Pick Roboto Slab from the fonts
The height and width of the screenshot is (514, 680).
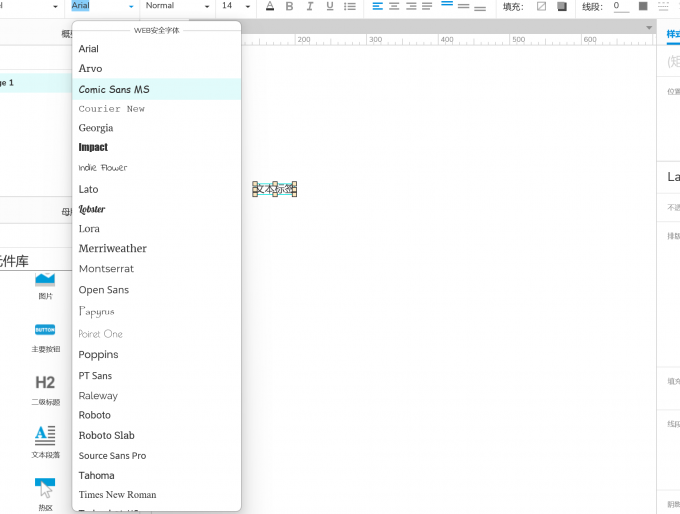point(106,435)
